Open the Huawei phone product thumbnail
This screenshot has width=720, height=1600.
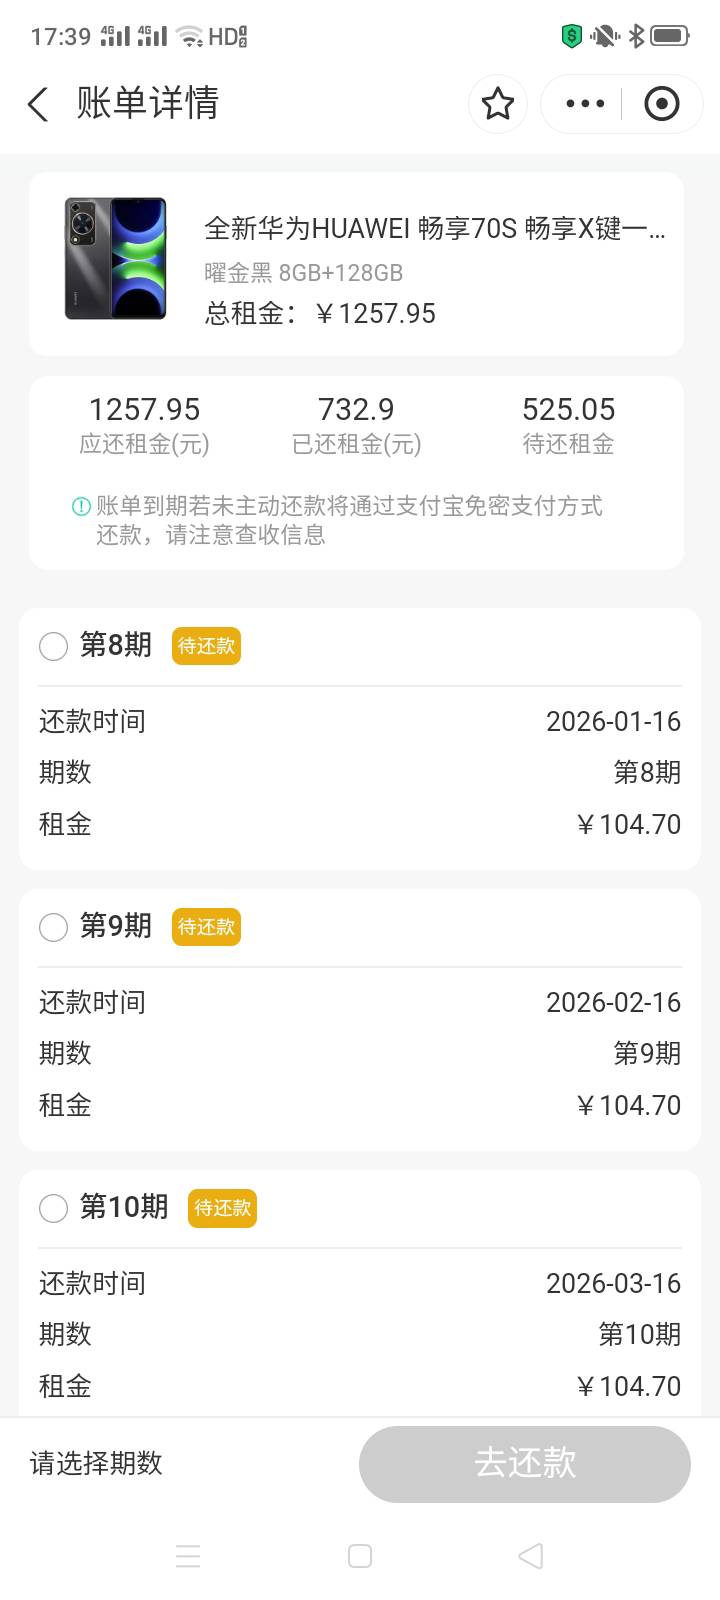115,259
